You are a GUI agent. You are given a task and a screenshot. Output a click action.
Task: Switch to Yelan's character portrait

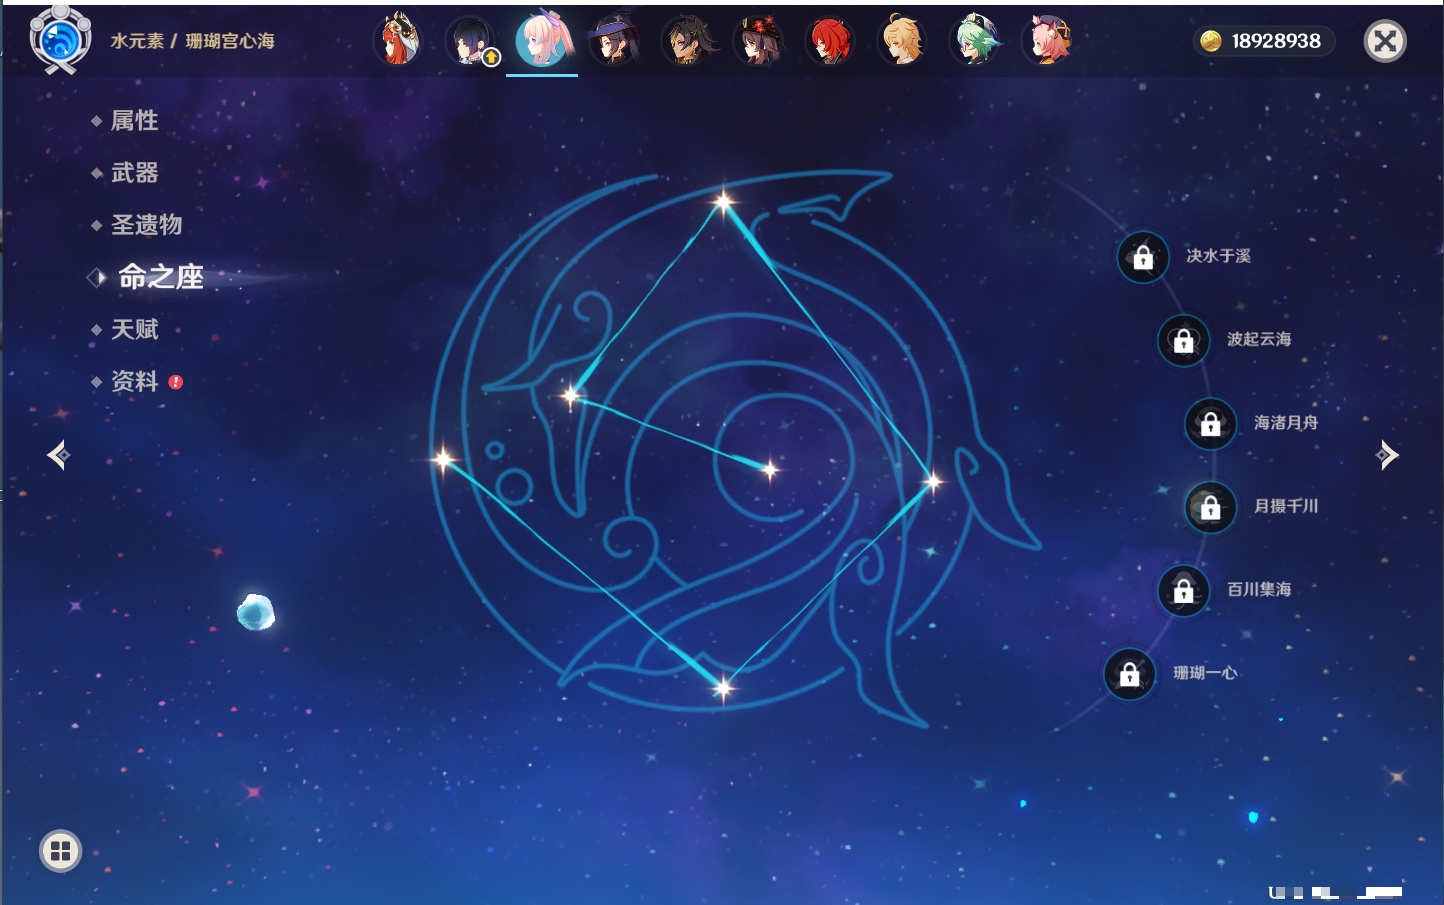(x=470, y=41)
